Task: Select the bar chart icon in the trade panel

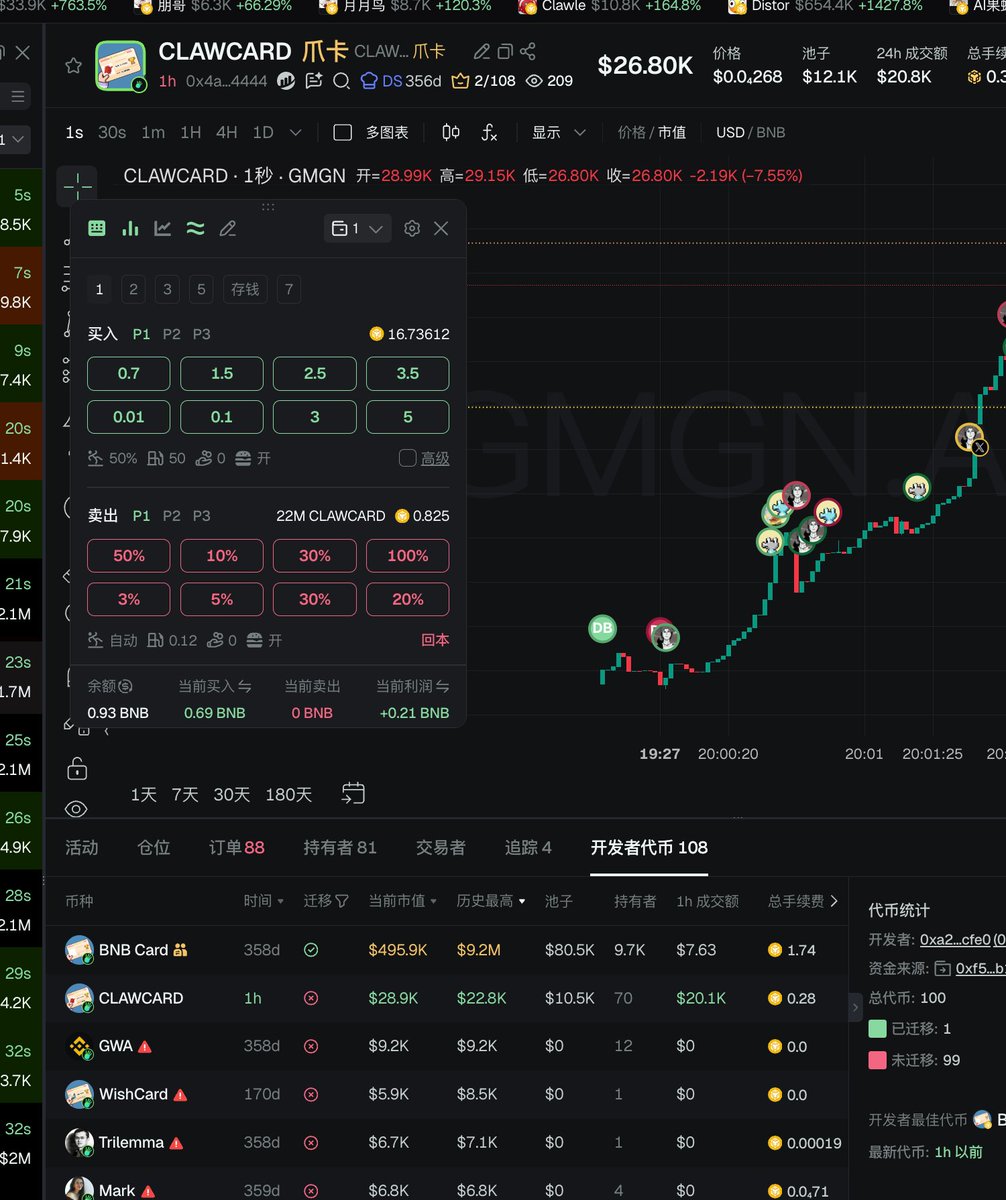Action: [130, 228]
